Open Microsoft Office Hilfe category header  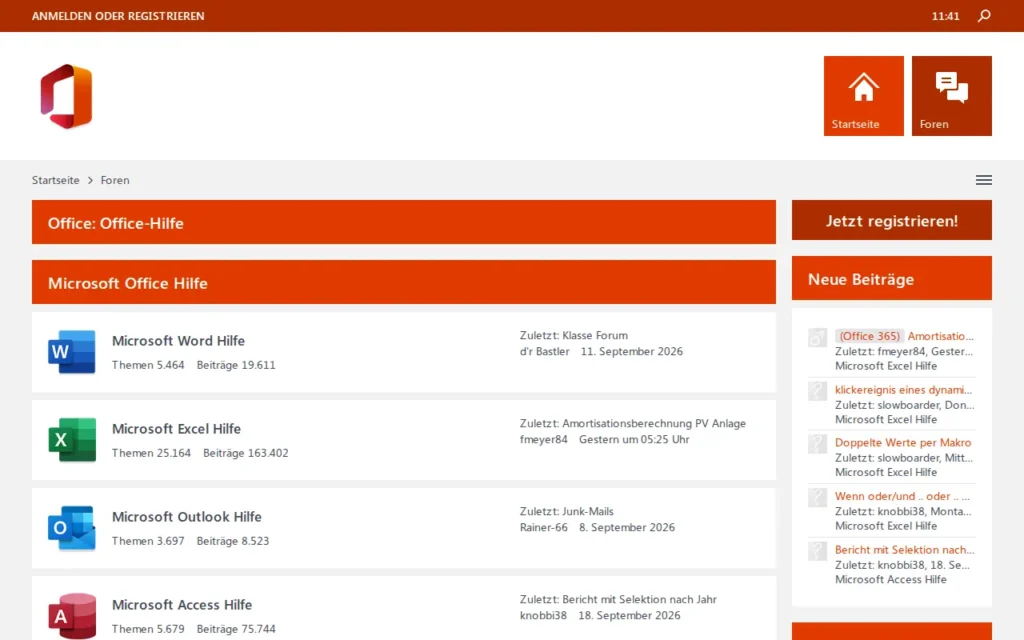coord(127,283)
